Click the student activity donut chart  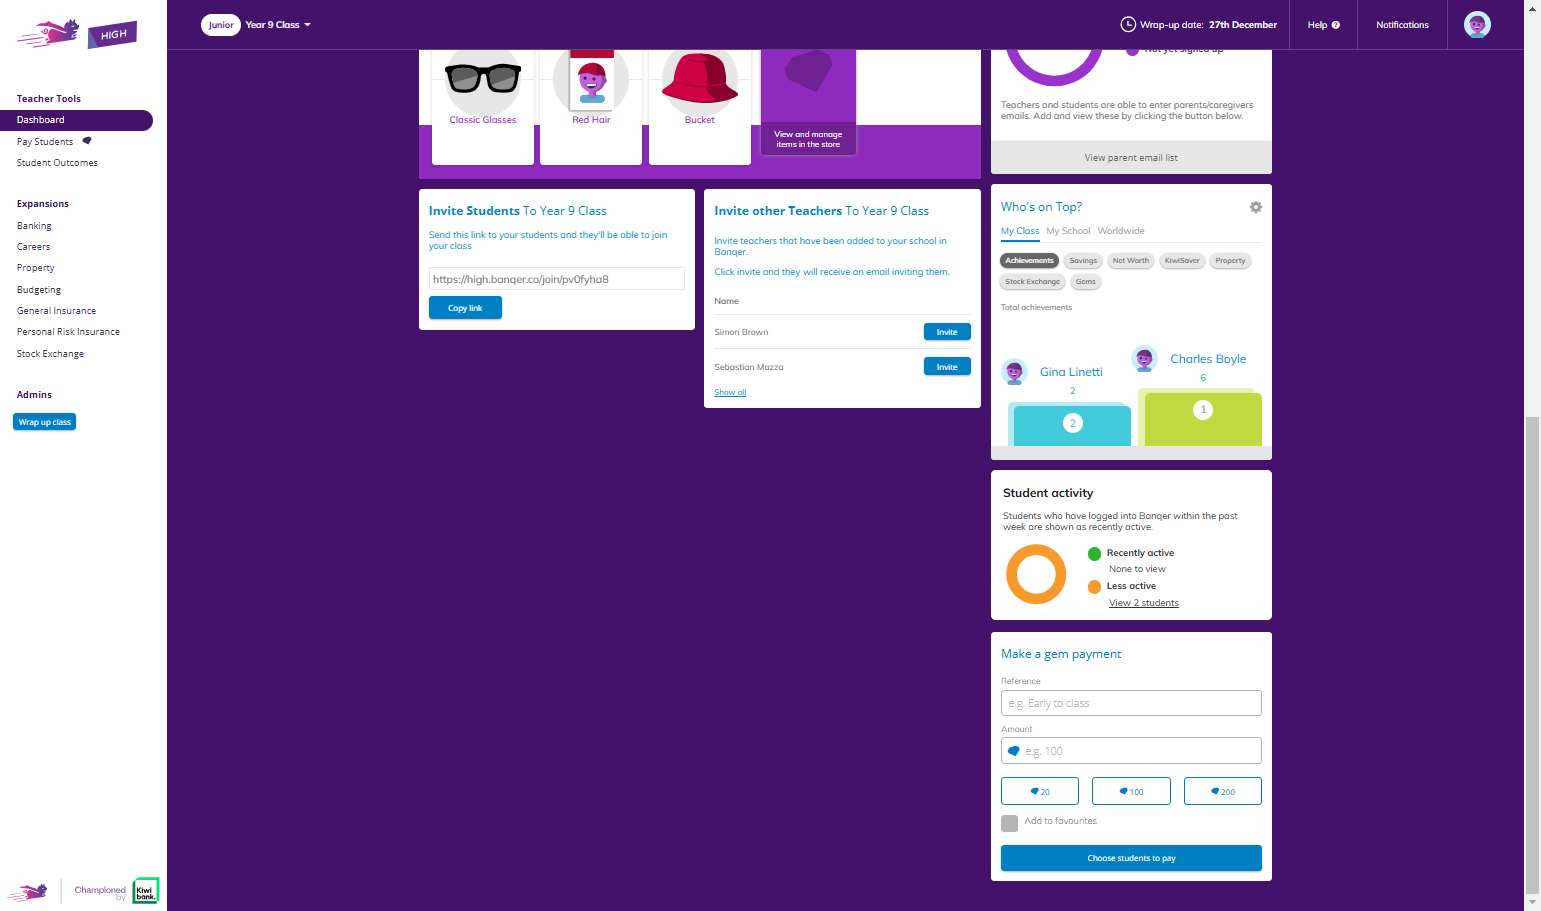pos(1036,574)
